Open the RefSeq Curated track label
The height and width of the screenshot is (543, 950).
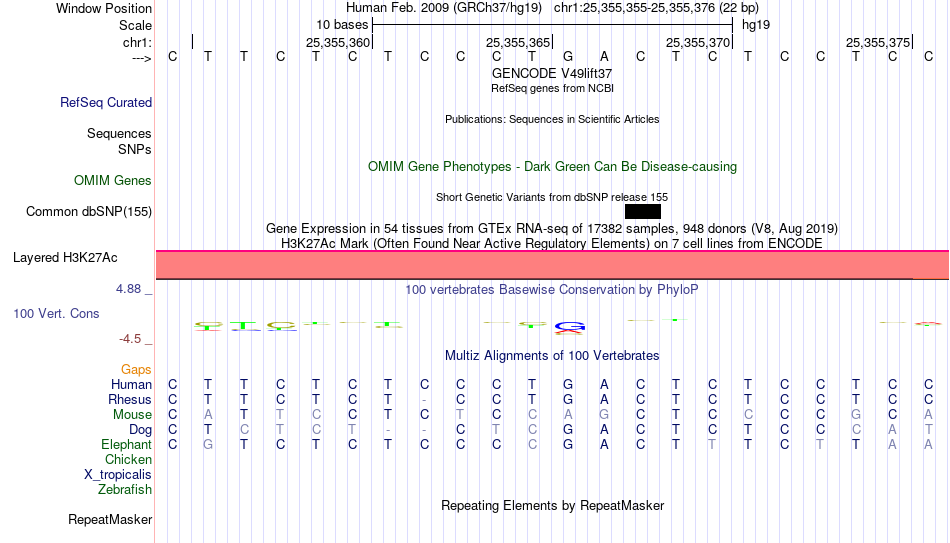[106, 102]
